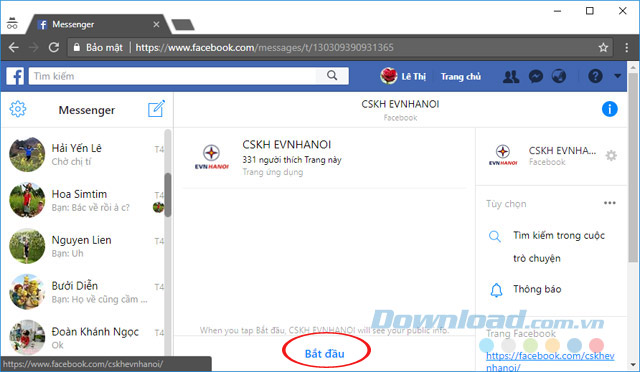Click the EVNHANOI logo in right panel
The image size is (640, 372).
pos(503,155)
